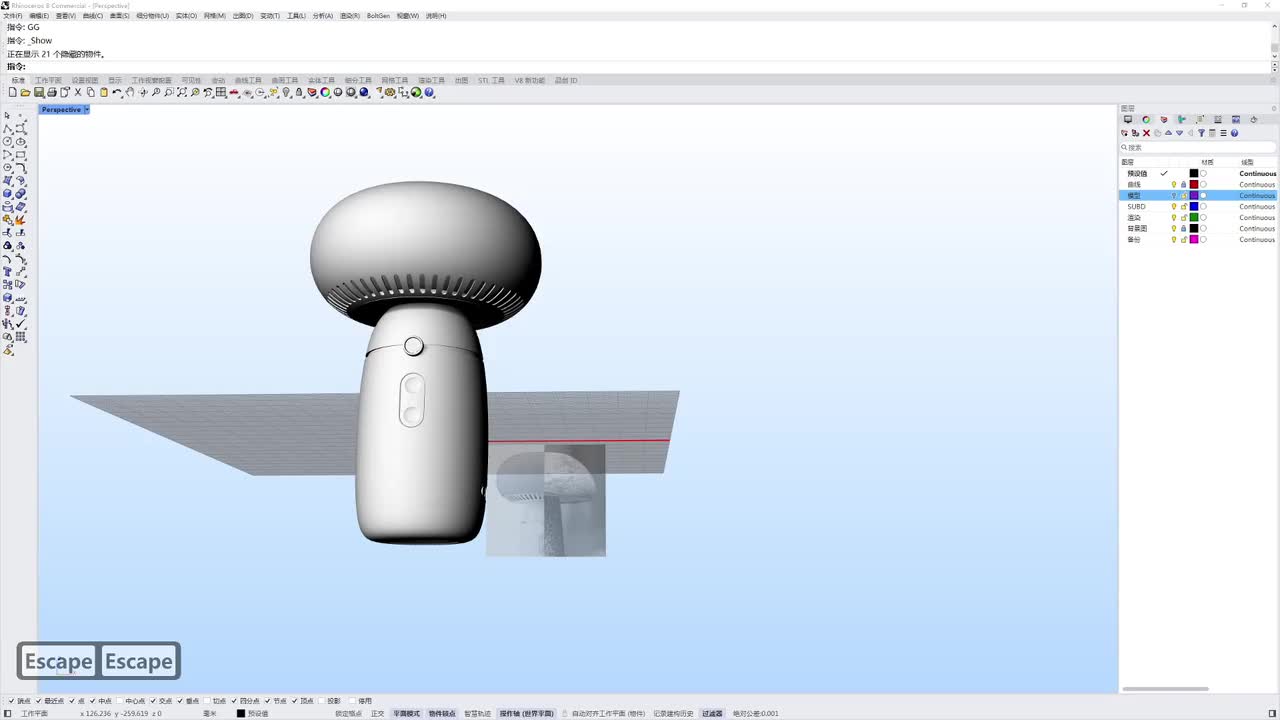Click the funnel filter icon in layer panel
This screenshot has height=720, width=1280.
click(x=1201, y=133)
